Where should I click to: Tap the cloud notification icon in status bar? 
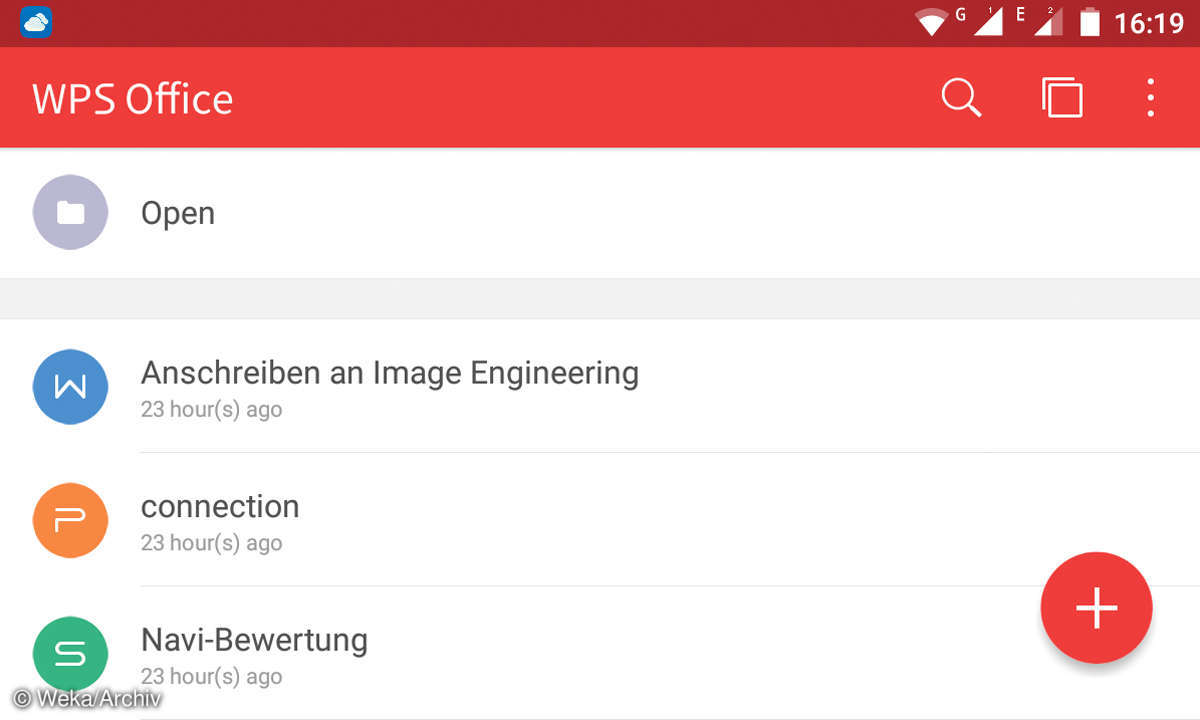click(x=36, y=21)
